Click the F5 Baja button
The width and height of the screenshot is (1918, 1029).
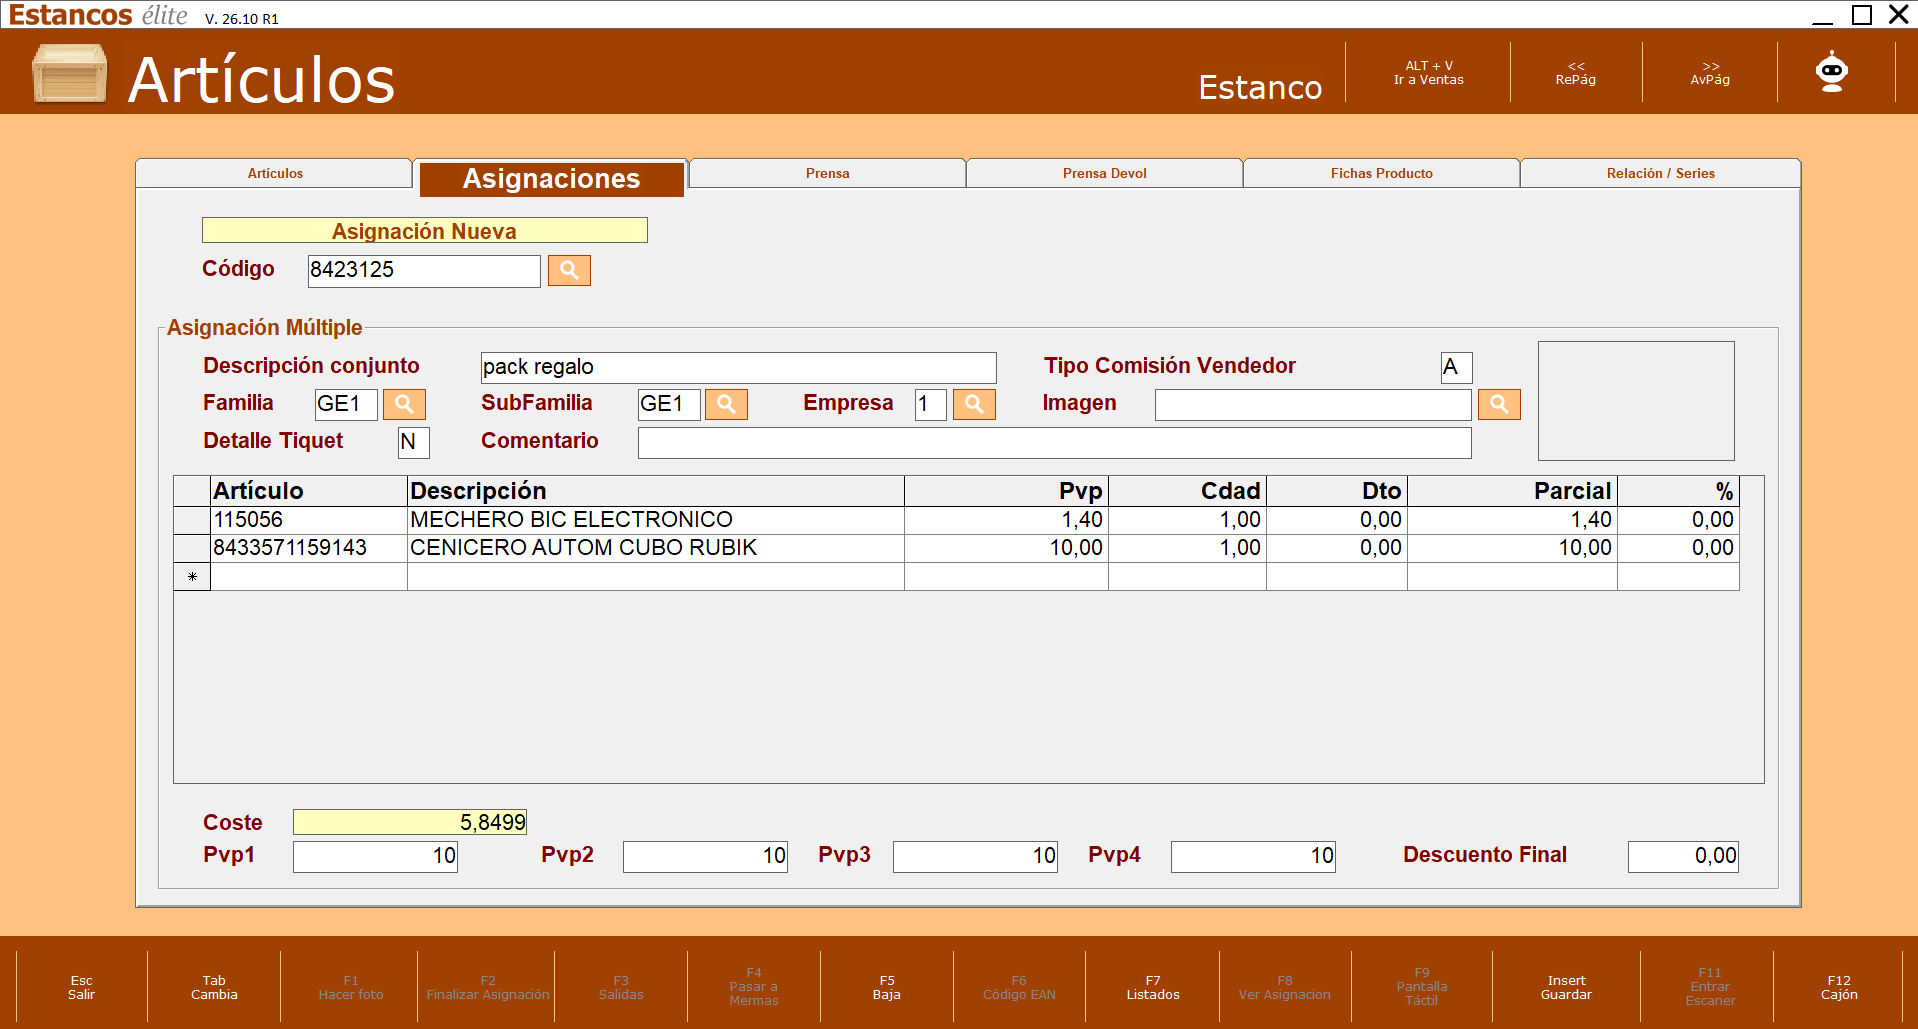point(887,987)
